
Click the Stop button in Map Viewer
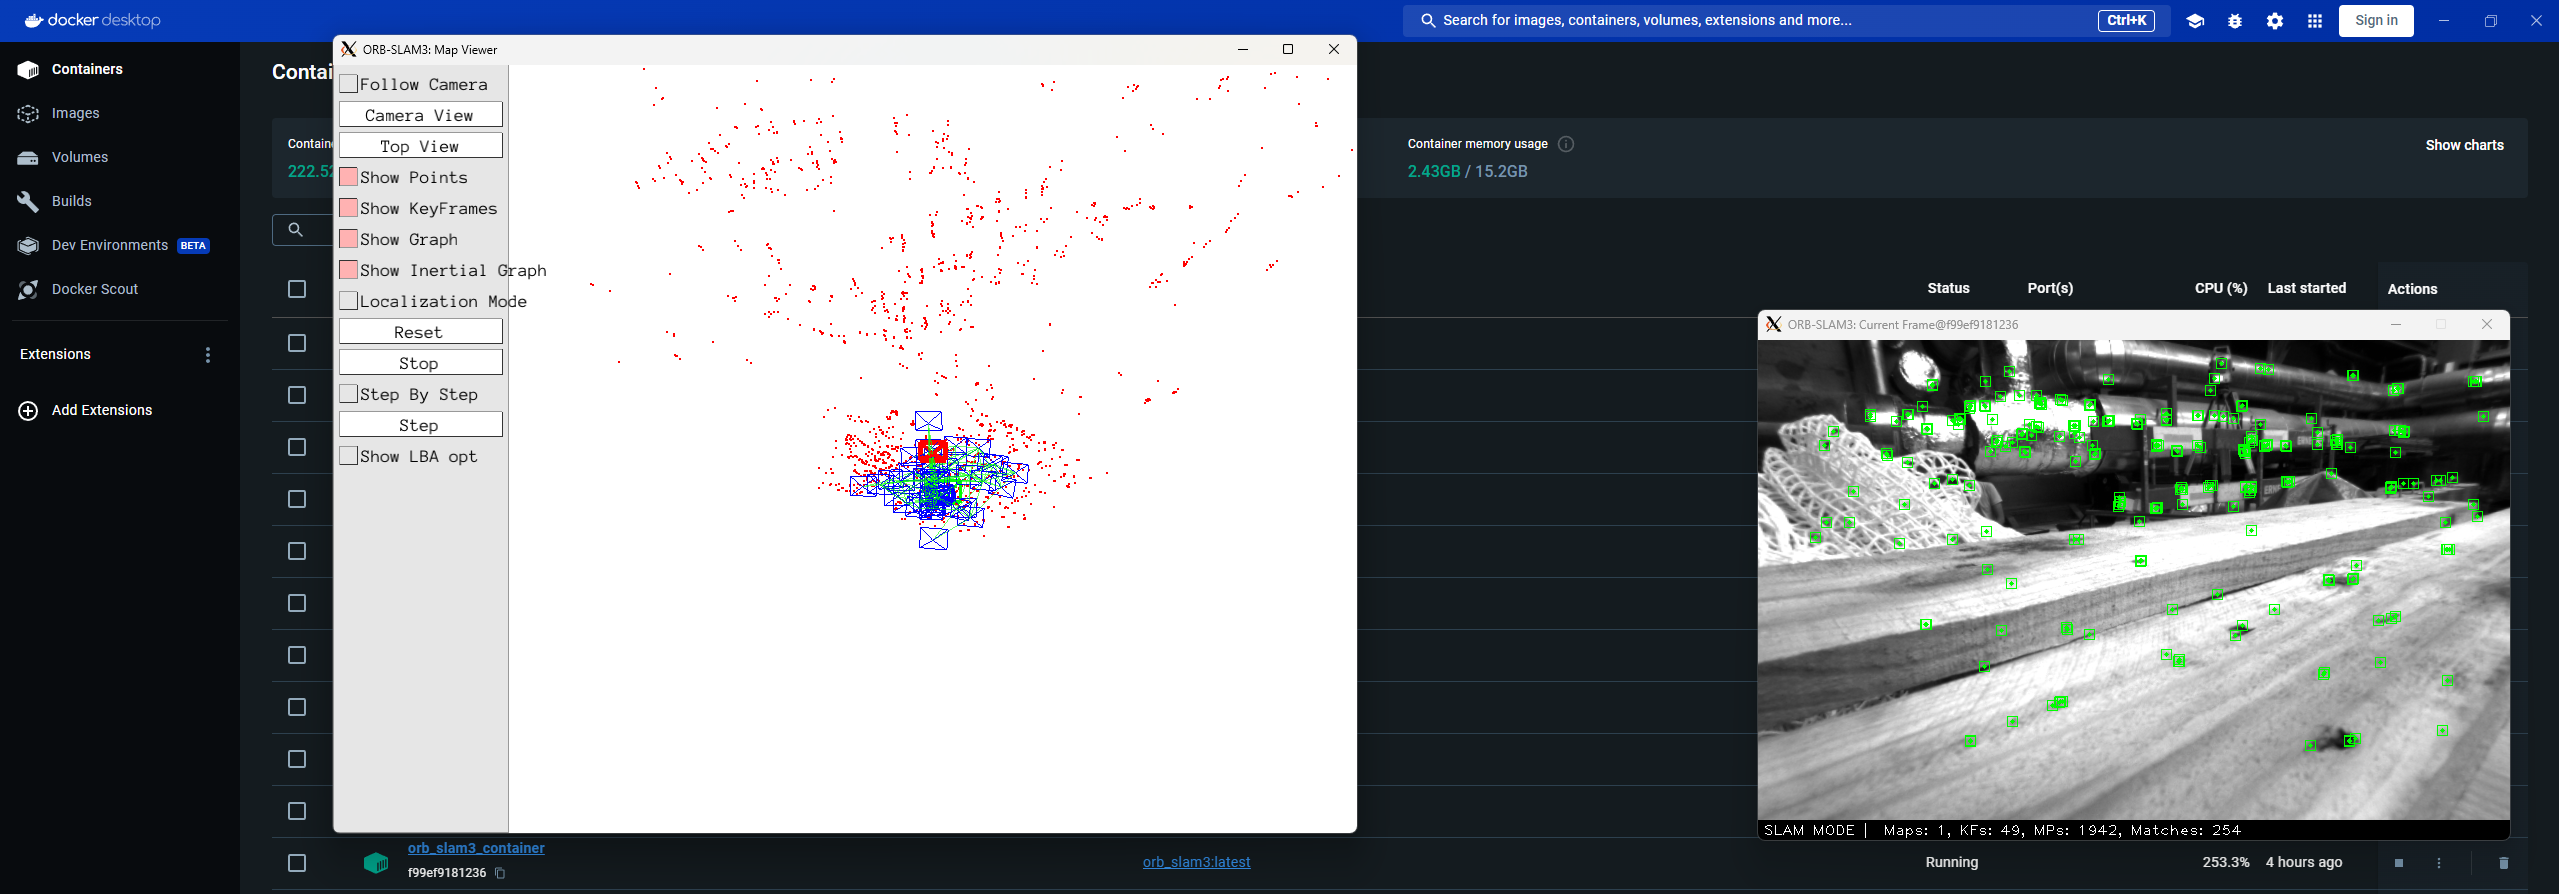[x=420, y=363]
